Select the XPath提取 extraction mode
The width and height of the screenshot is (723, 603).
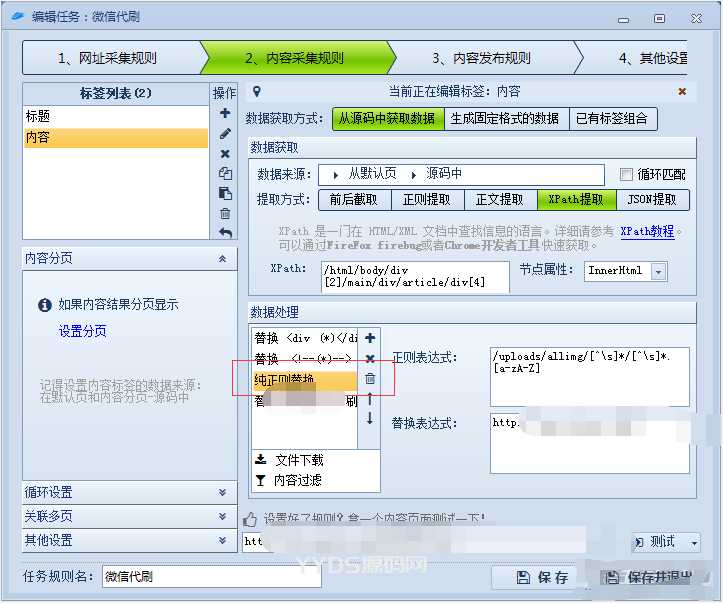[576, 199]
